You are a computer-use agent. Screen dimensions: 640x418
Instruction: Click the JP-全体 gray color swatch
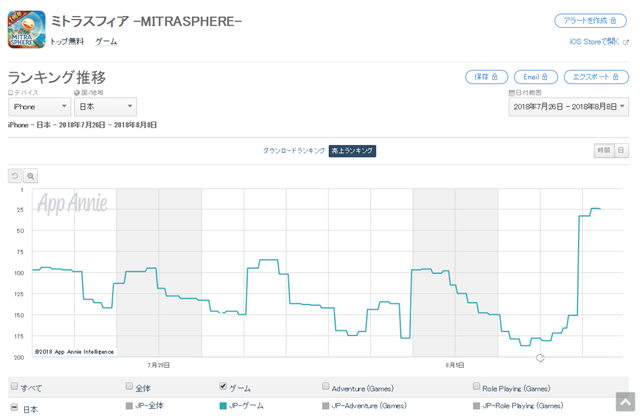129,406
